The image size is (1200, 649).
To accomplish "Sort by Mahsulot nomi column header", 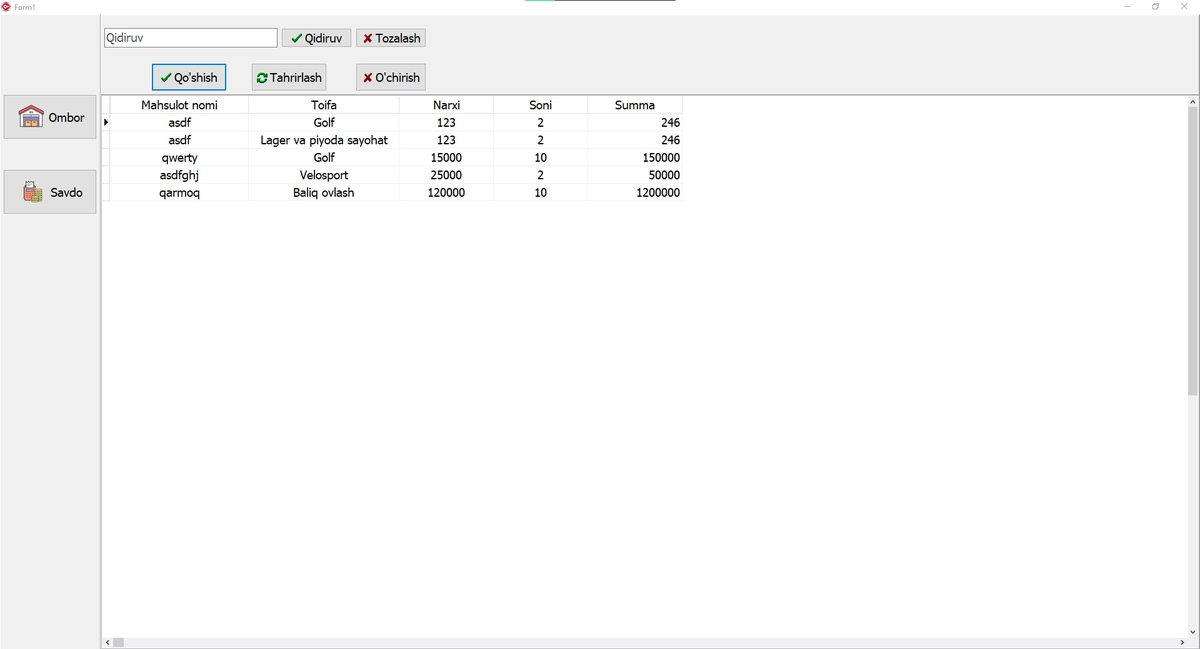I will [x=179, y=105].
